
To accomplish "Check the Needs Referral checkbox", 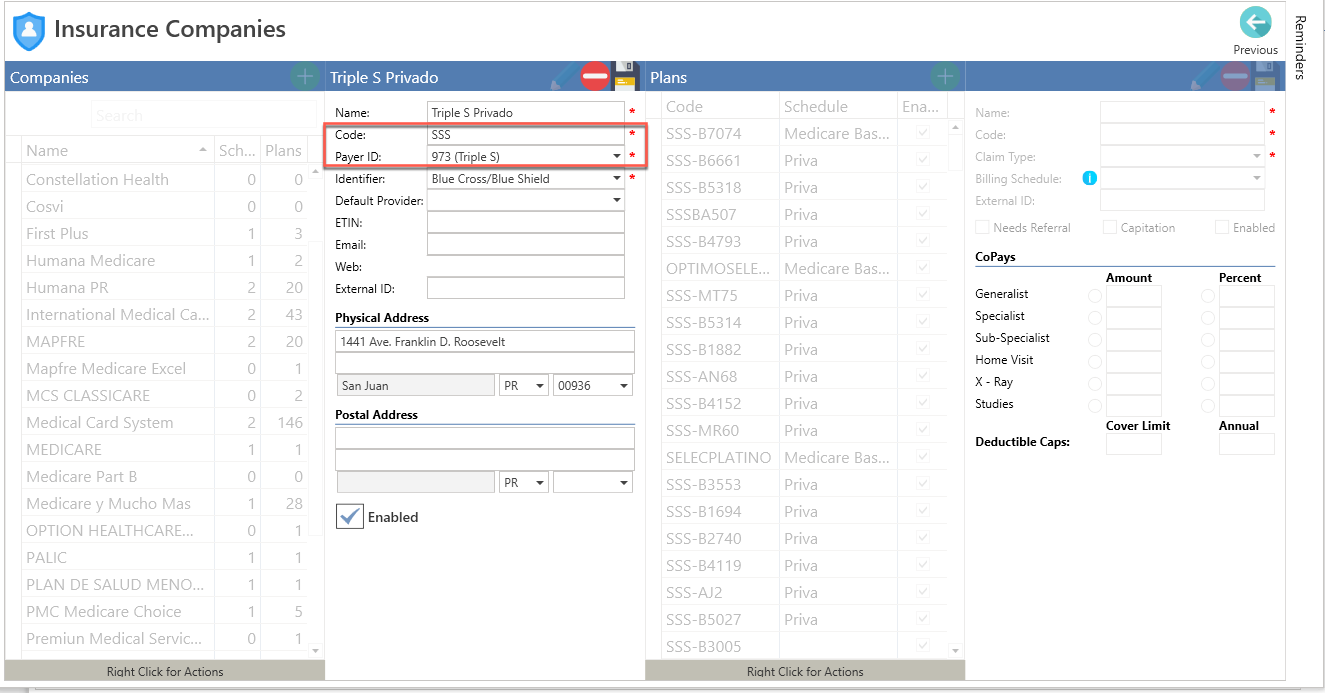I will pyautogui.click(x=982, y=228).
